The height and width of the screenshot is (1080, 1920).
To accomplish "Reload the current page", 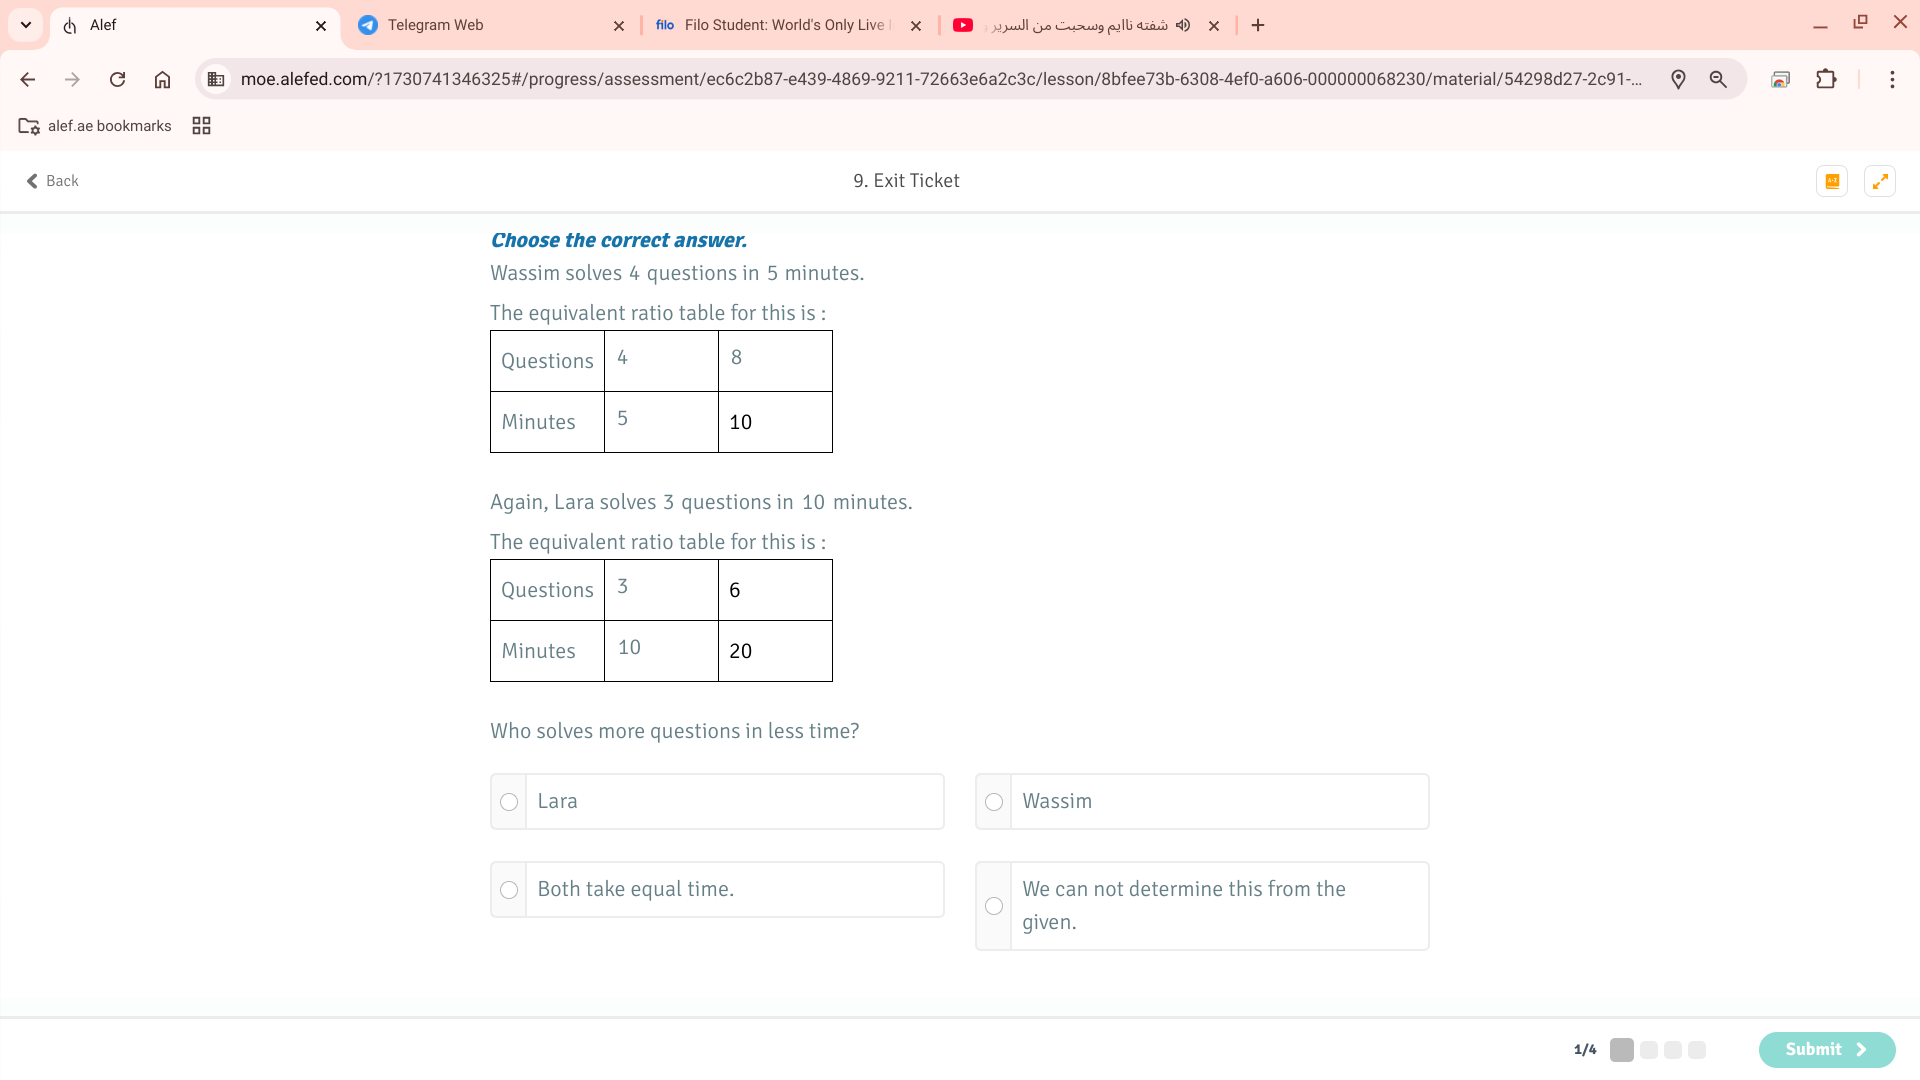I will [117, 79].
